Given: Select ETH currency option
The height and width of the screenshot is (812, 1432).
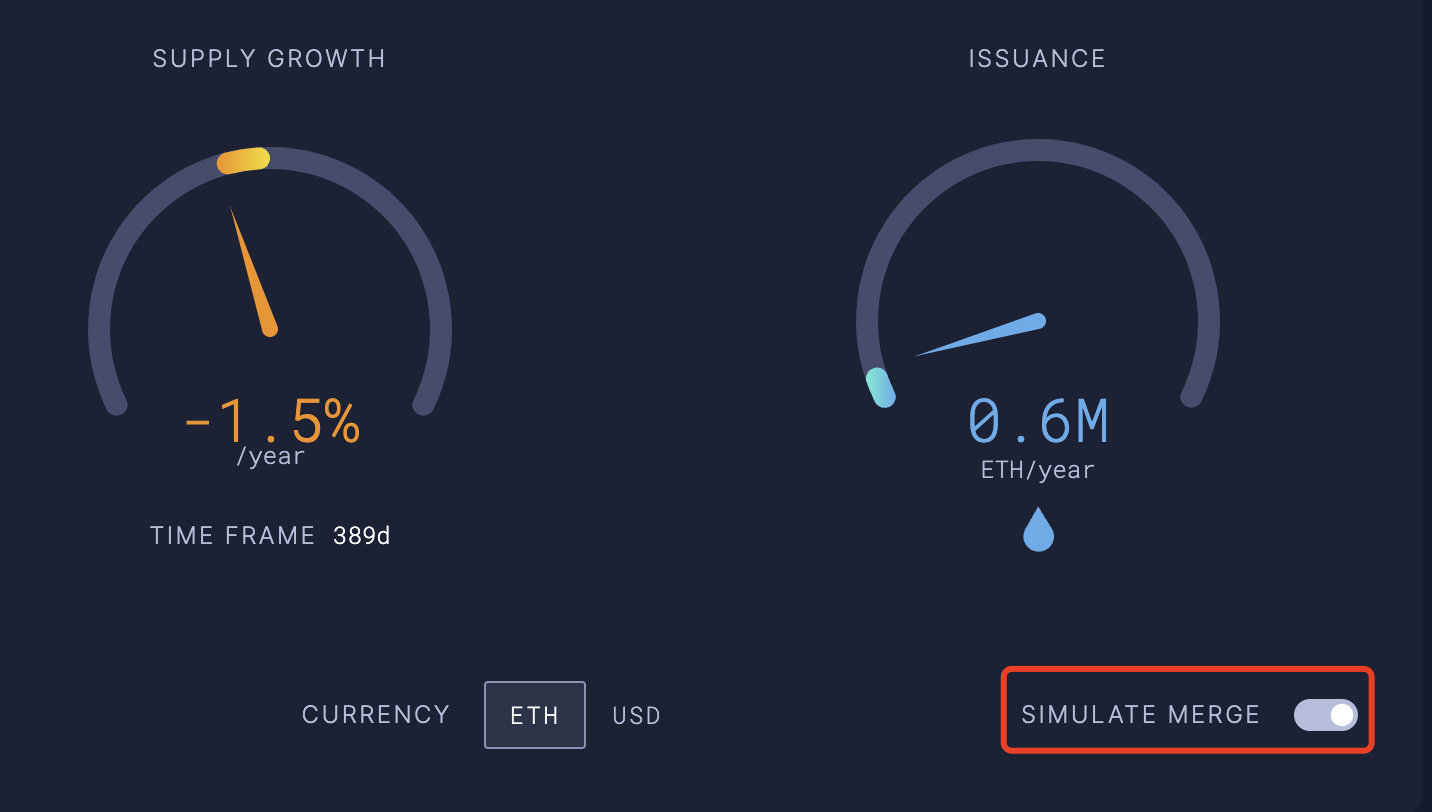Looking at the screenshot, I should tap(535, 715).
